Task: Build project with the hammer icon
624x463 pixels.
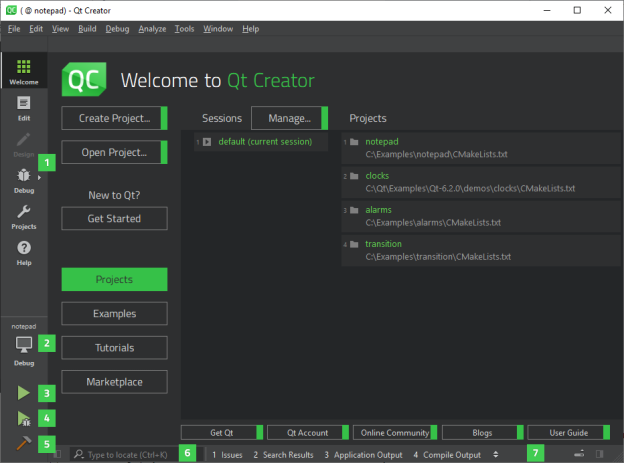Action: 23,443
